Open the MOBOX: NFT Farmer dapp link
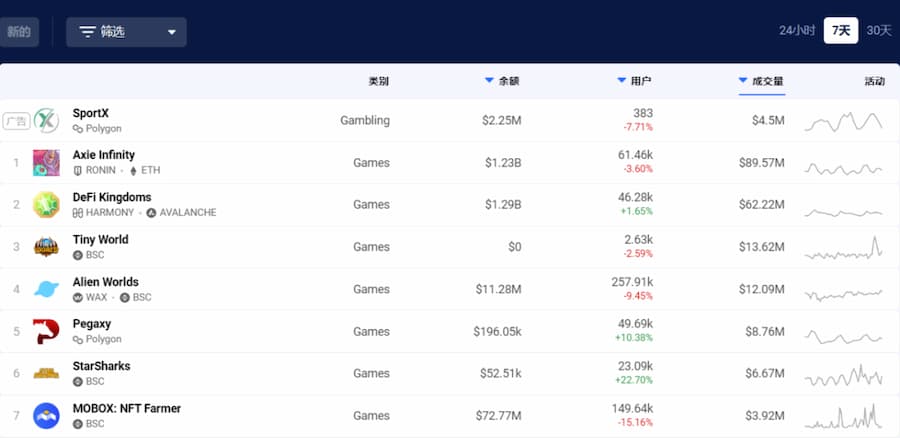The image size is (900, 438). point(127,409)
